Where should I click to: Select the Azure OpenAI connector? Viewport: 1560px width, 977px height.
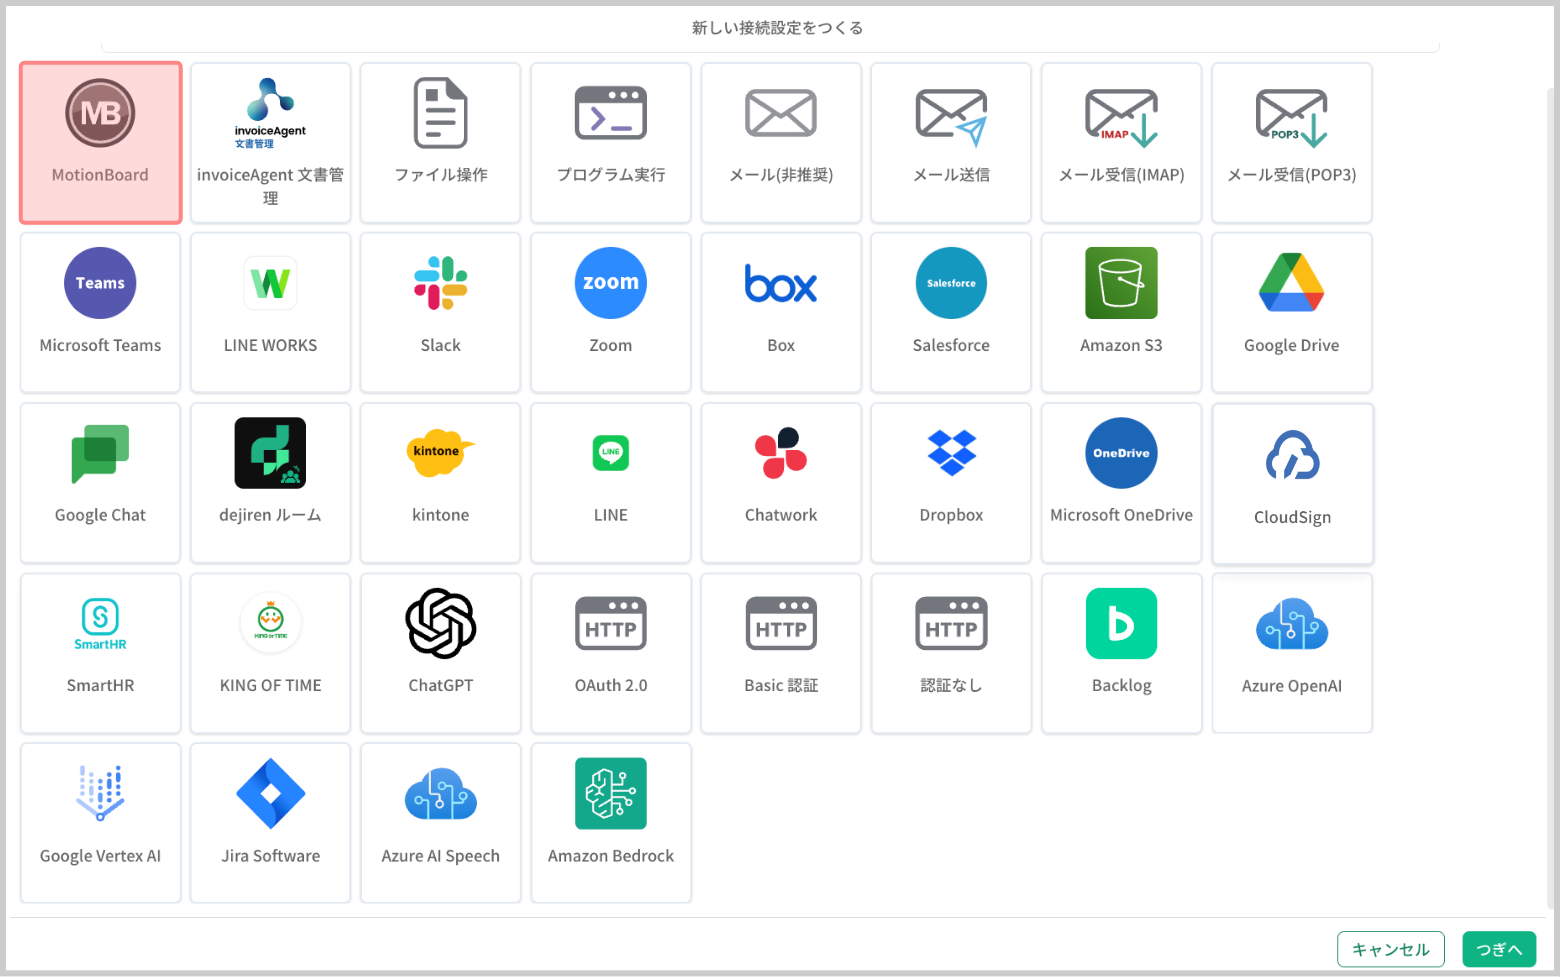point(1292,653)
